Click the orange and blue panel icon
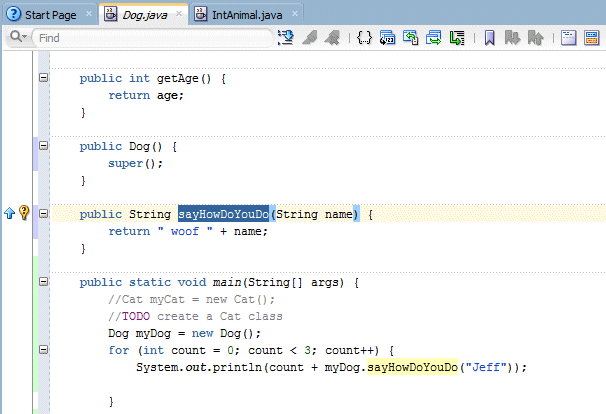 591,38
